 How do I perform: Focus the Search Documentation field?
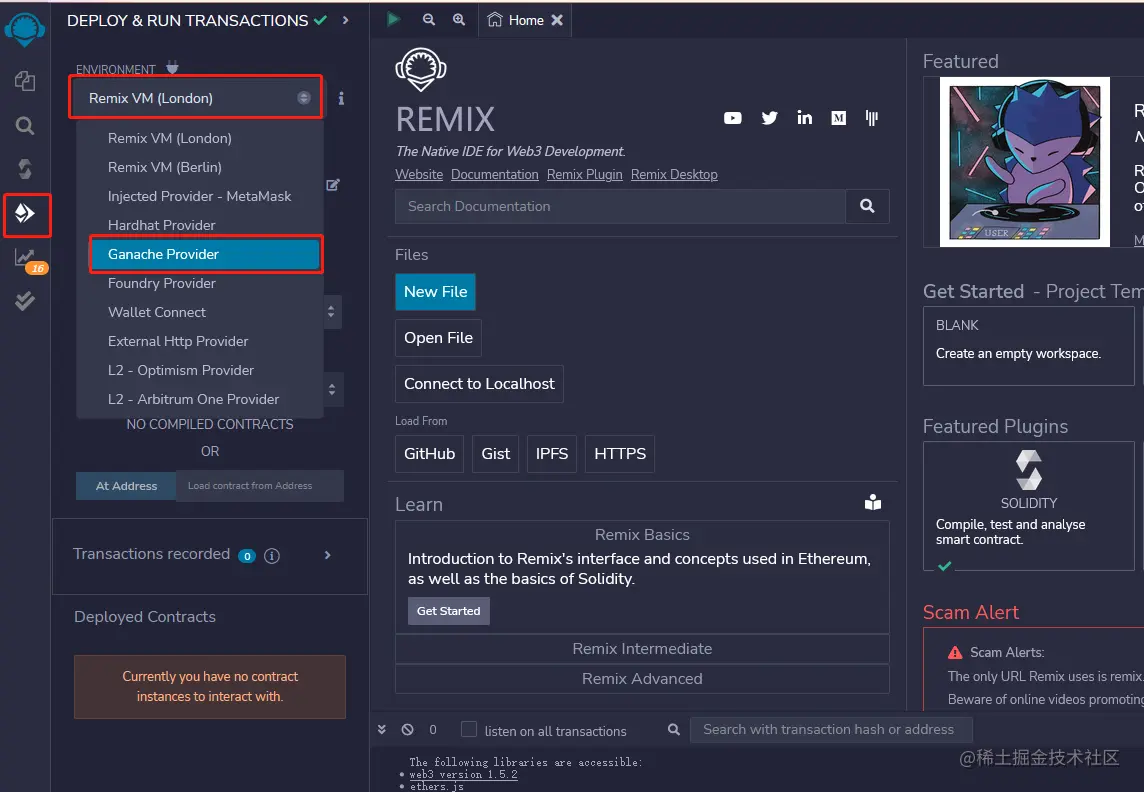[x=620, y=206]
